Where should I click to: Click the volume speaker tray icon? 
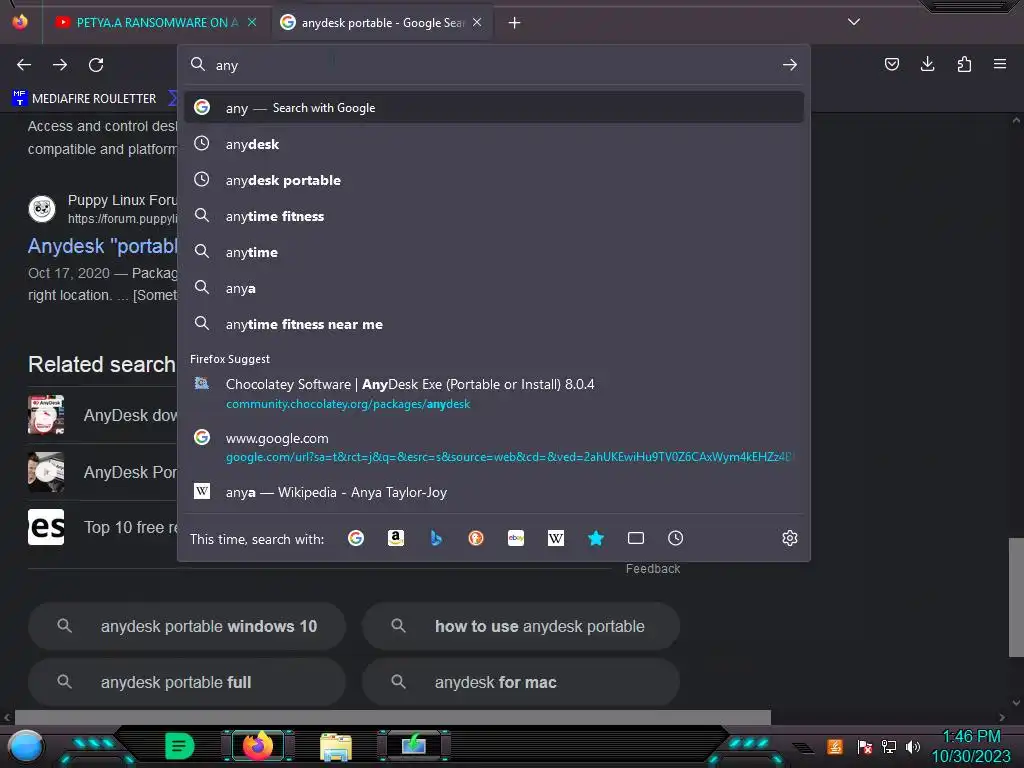(912, 746)
